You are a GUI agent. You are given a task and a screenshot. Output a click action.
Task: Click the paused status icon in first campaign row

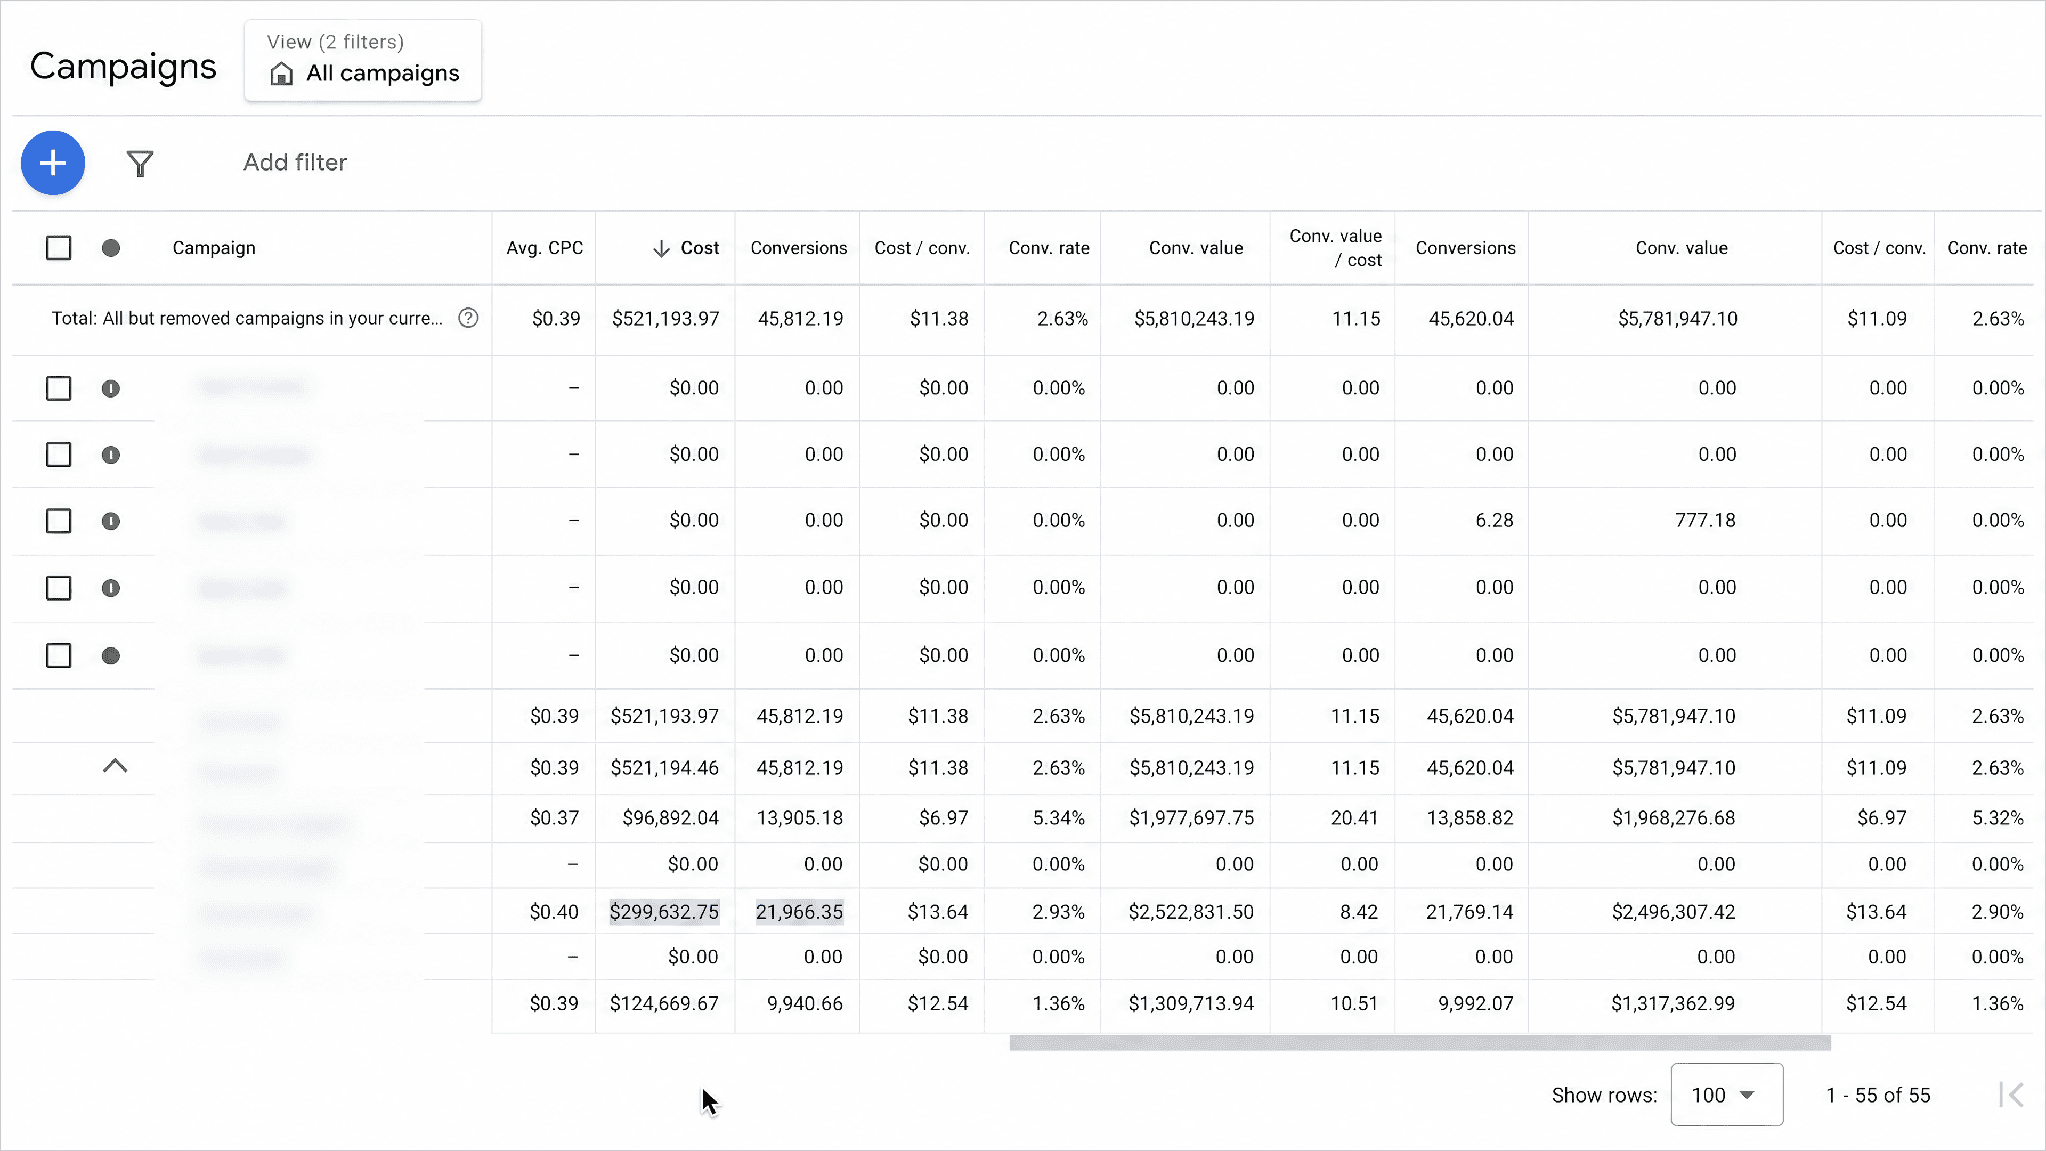111,388
